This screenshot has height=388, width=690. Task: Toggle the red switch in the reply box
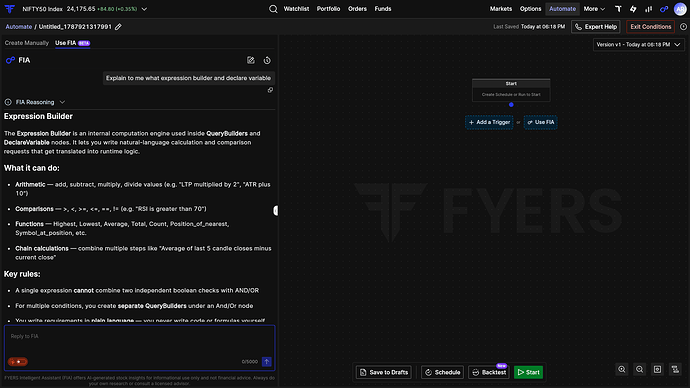click(x=18, y=362)
